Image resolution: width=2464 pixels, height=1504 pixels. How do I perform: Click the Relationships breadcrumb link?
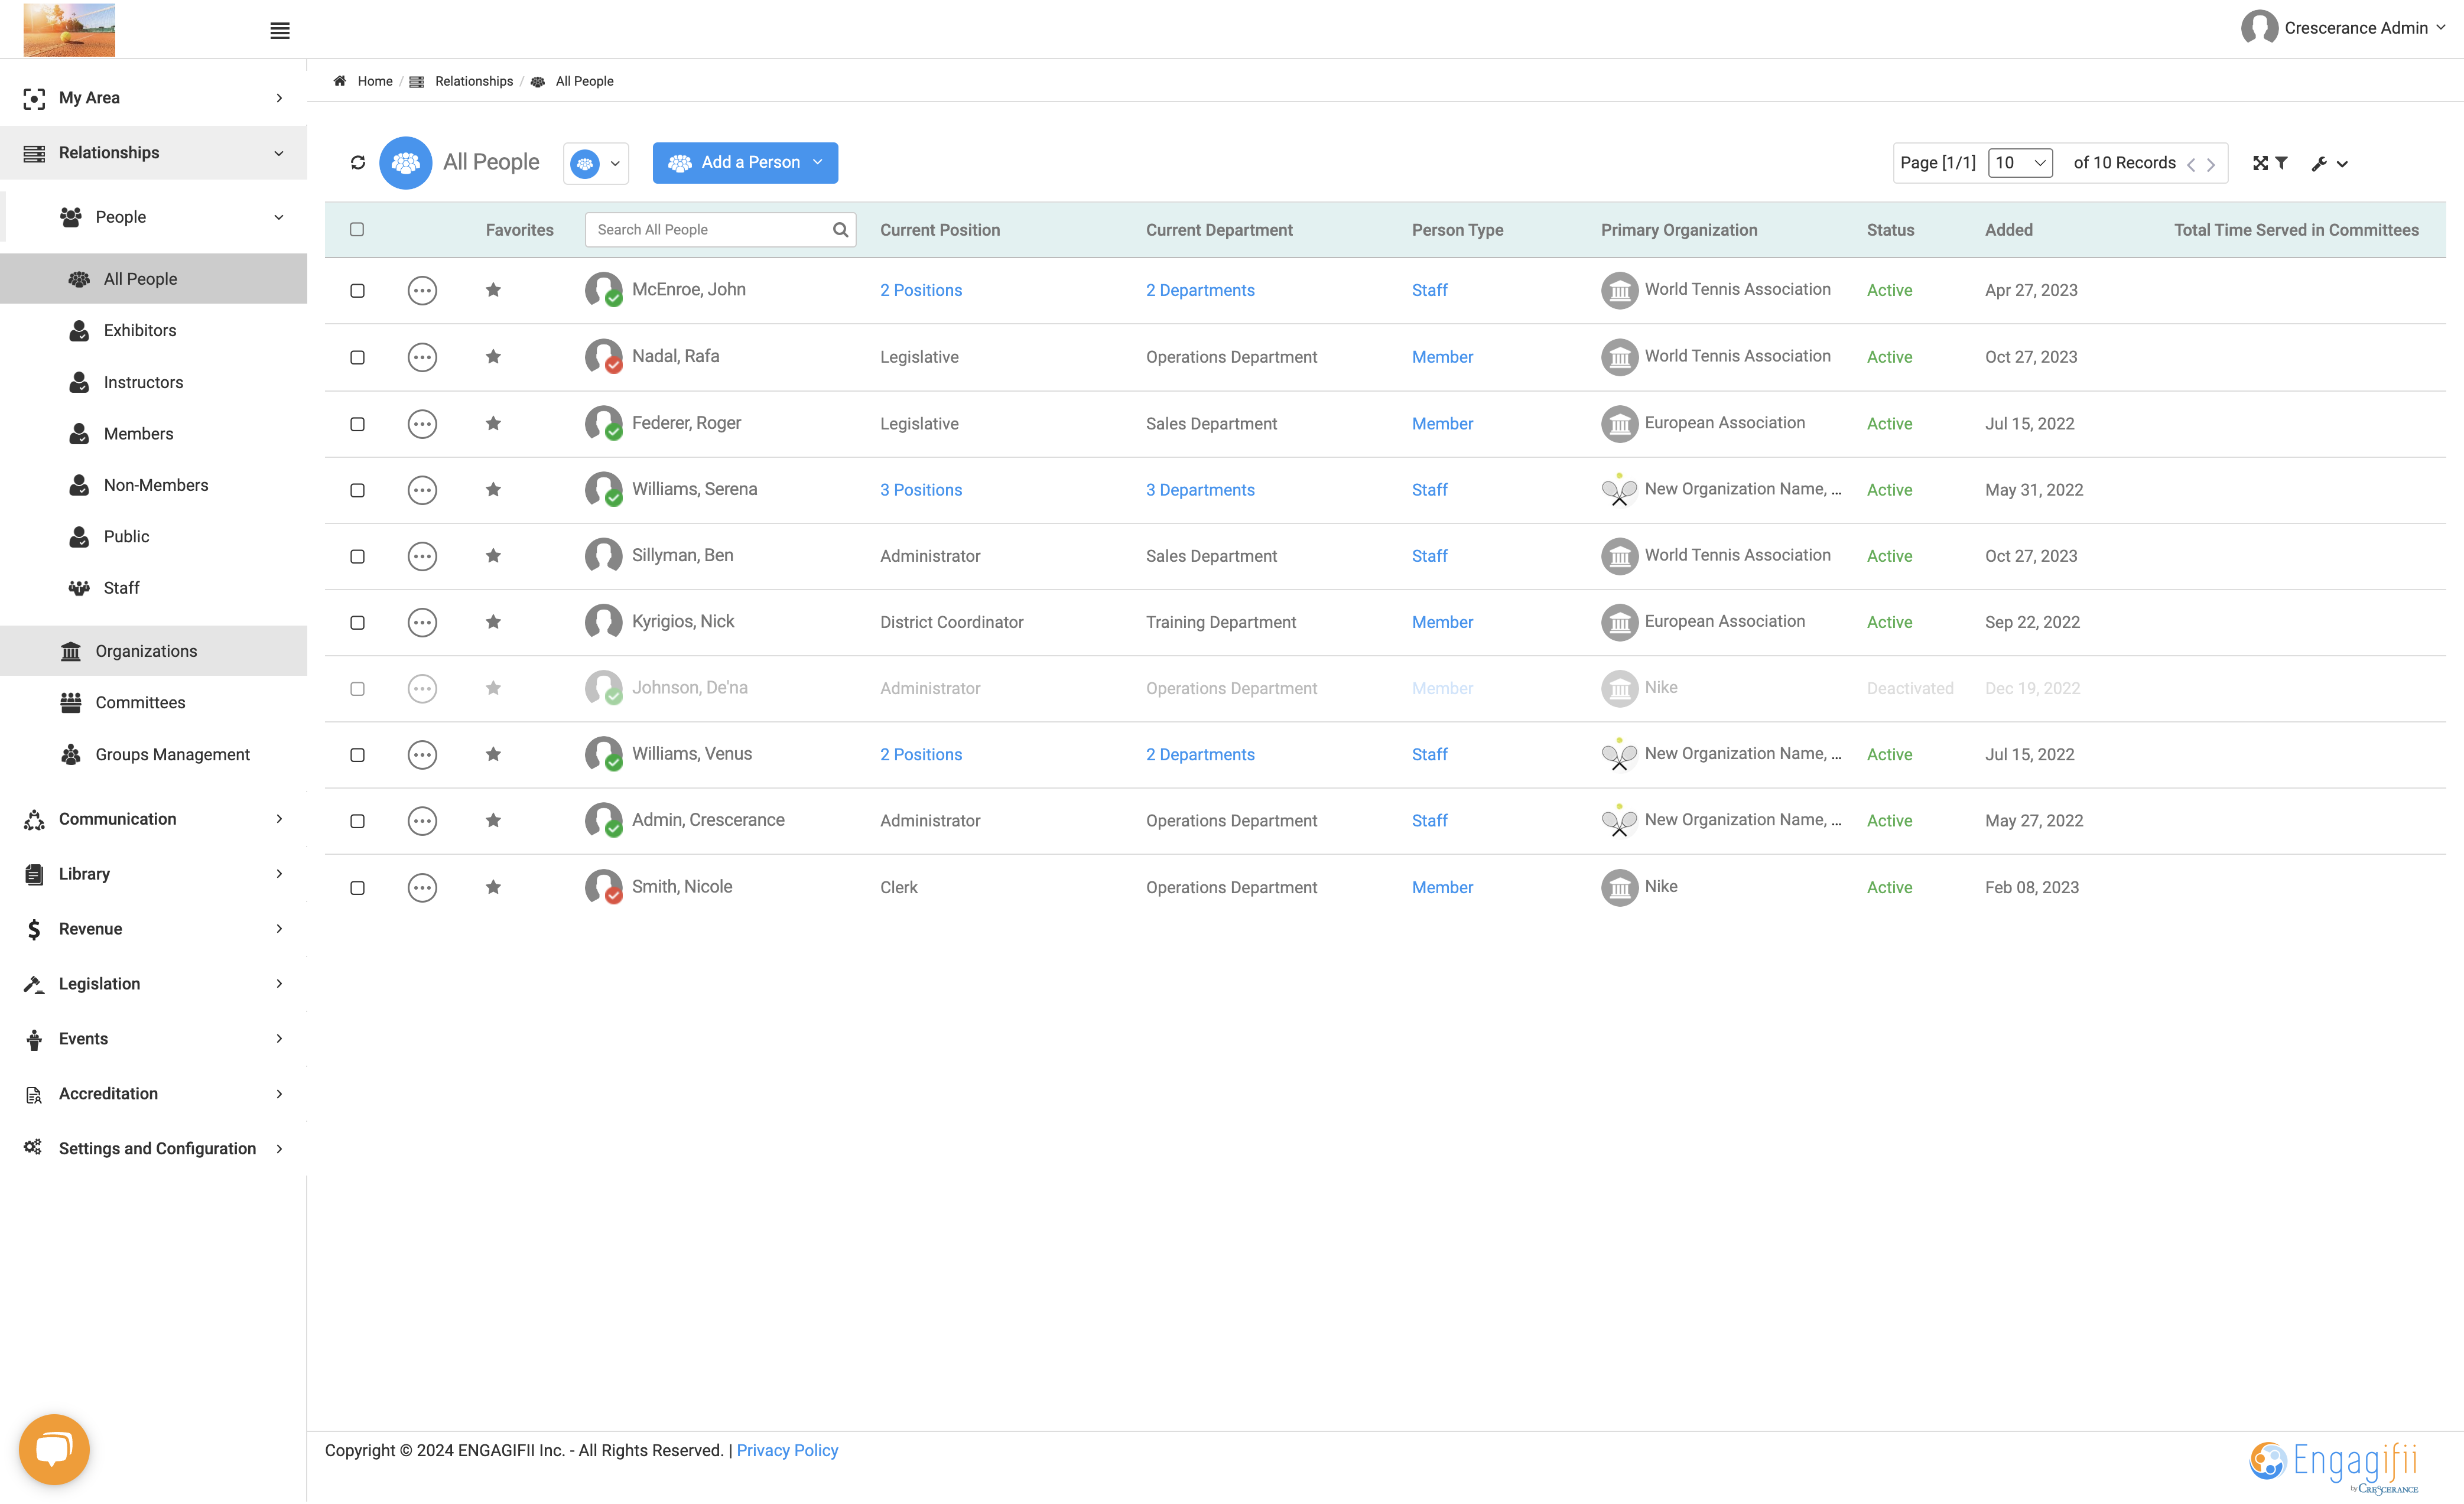point(474,81)
